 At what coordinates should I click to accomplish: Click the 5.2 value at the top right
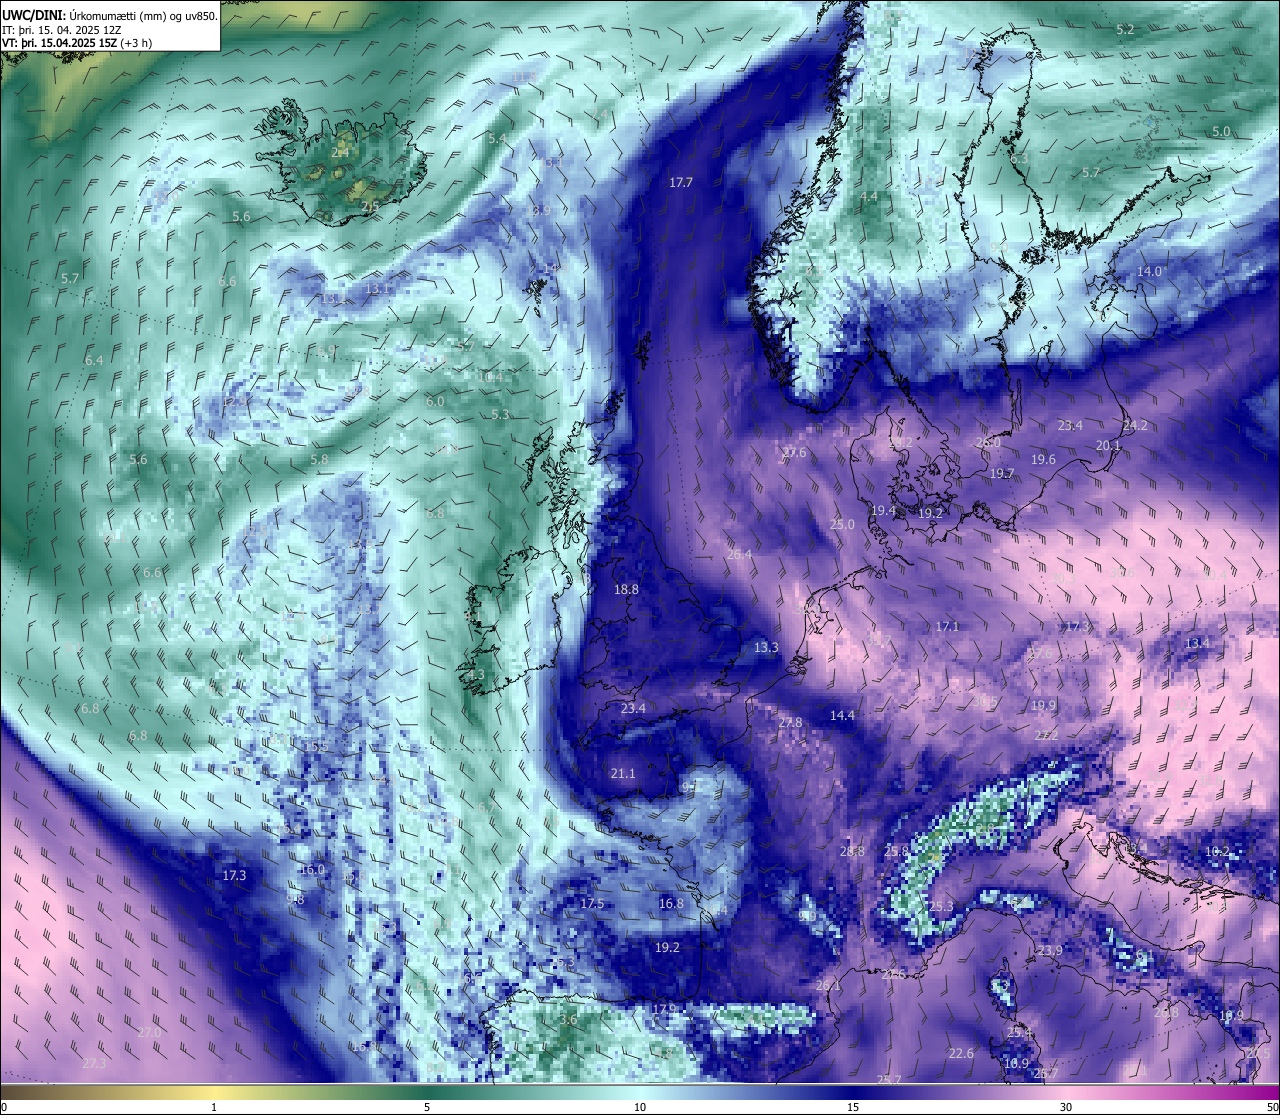1125,29
